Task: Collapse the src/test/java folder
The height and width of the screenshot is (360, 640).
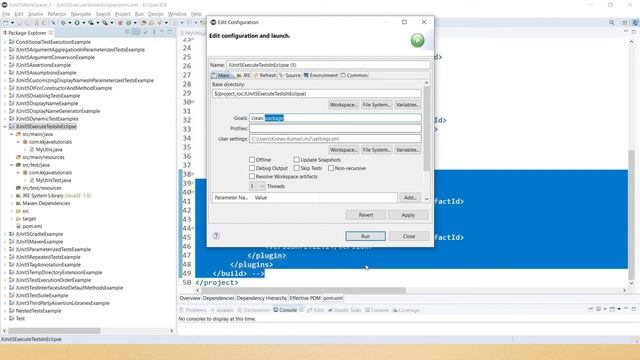Action: click(x=12, y=165)
